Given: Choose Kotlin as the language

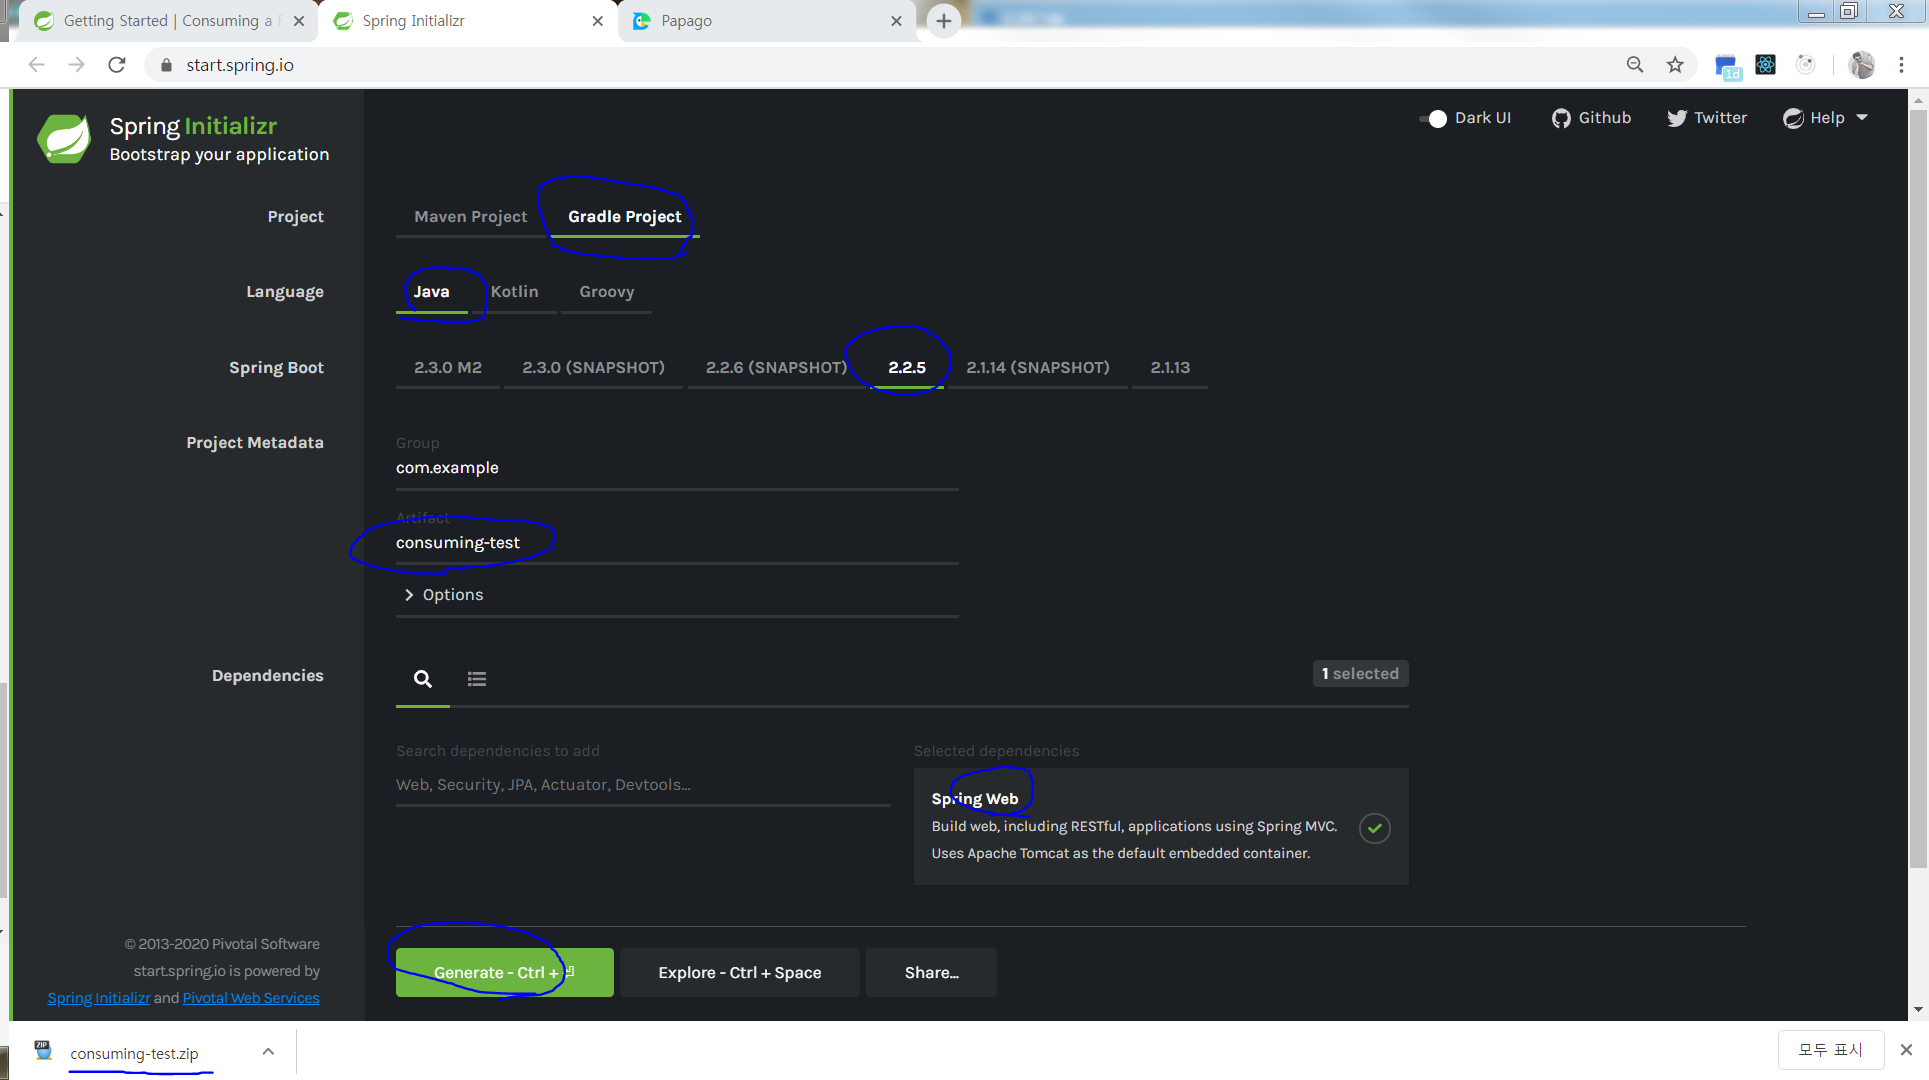Looking at the screenshot, I should 514,292.
